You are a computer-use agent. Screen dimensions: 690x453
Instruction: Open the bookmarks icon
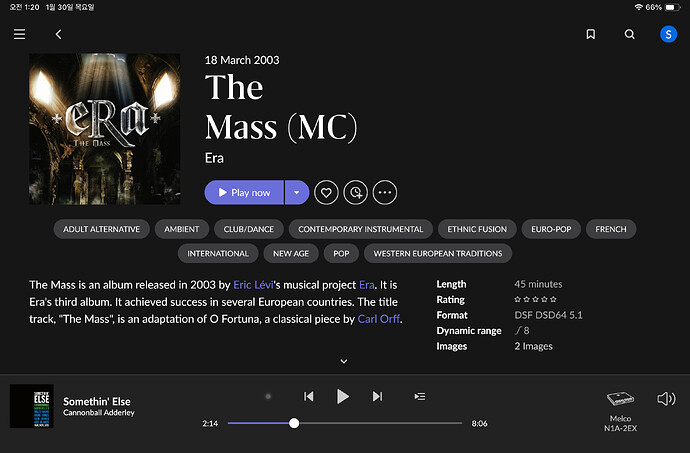coord(591,34)
